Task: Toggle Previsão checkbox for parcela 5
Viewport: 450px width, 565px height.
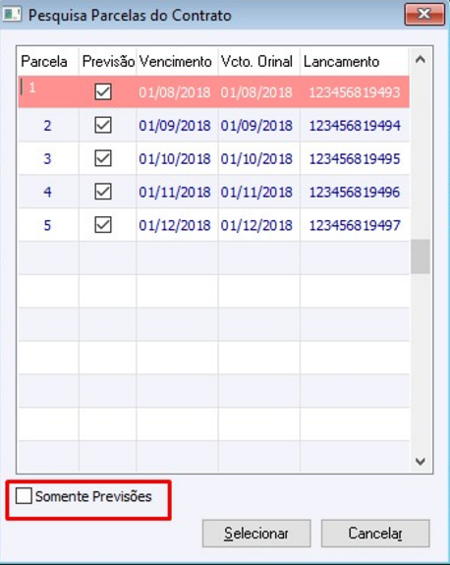Action: [103, 225]
